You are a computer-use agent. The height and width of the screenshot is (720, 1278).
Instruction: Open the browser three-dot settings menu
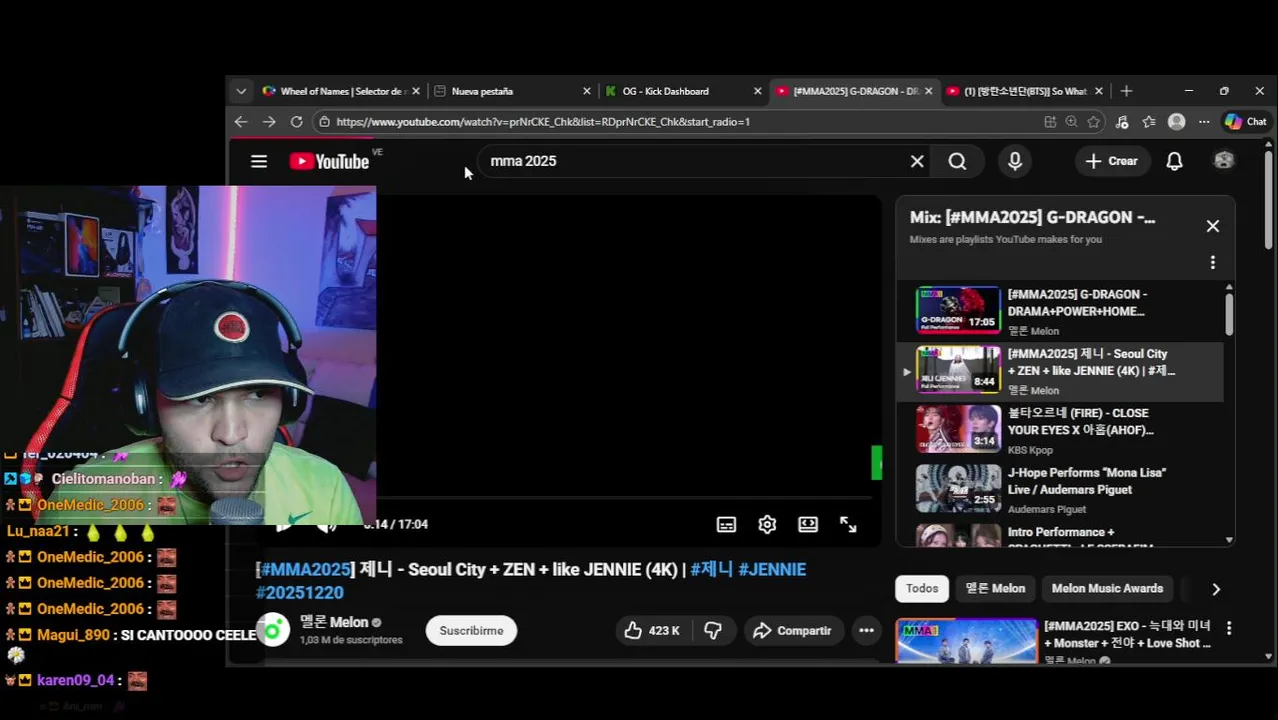coord(1204,122)
